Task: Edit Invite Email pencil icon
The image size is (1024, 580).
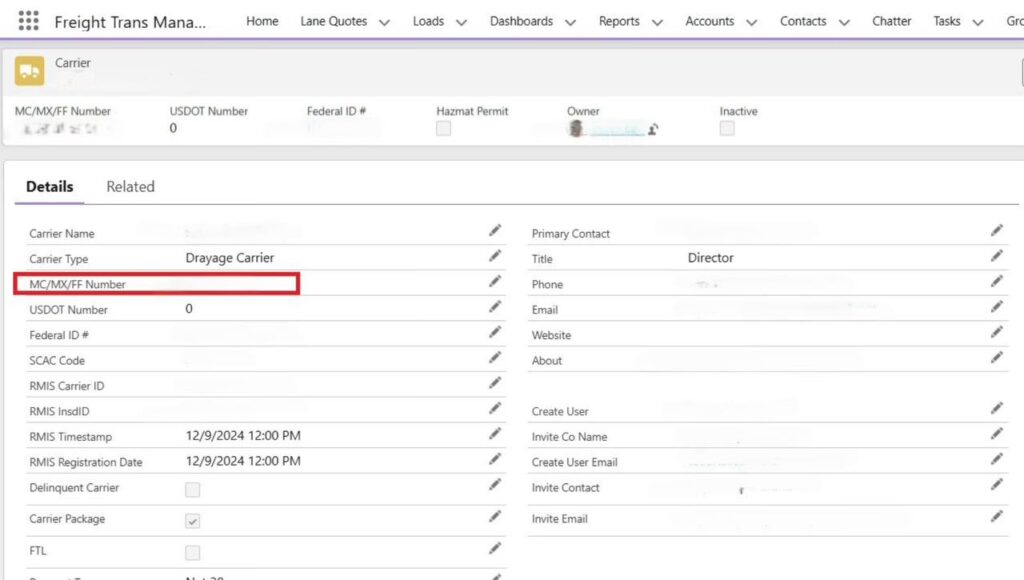Action: point(997,517)
